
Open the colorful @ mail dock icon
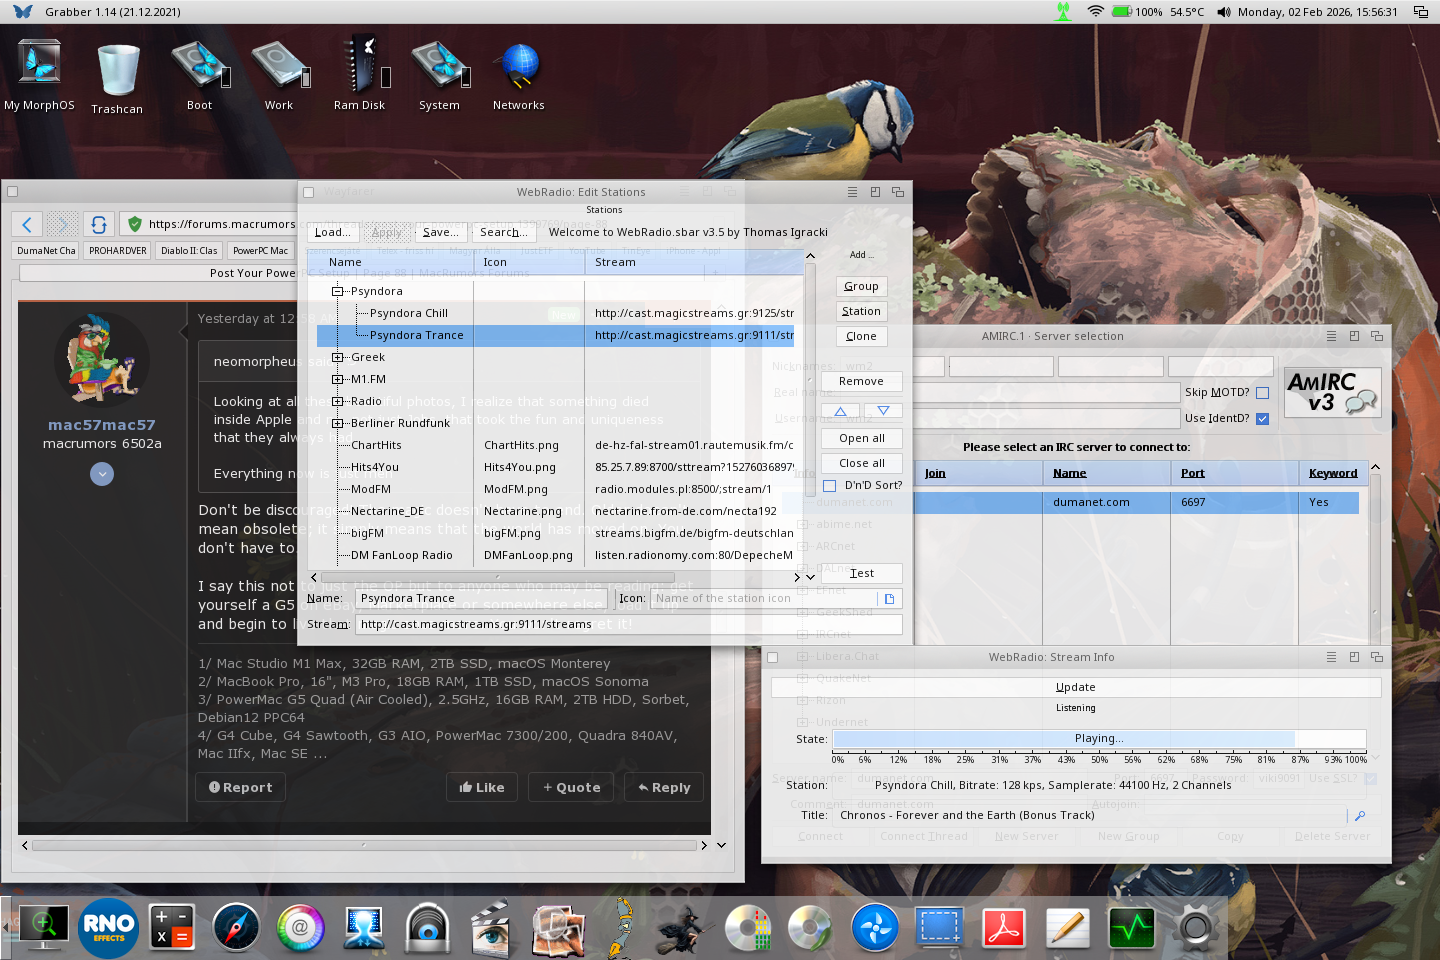pyautogui.click(x=299, y=927)
